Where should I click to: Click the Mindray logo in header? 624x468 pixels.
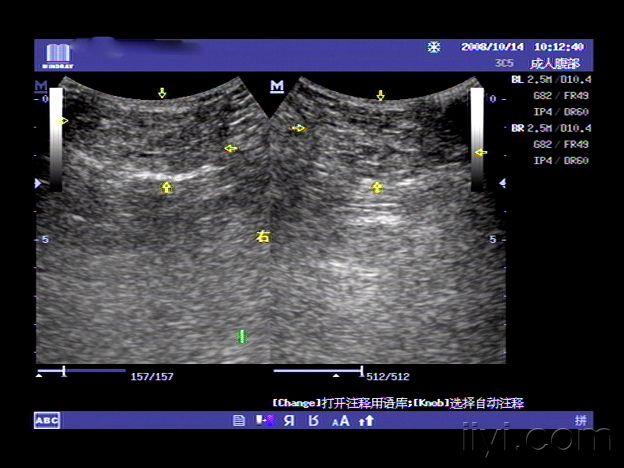point(58,56)
